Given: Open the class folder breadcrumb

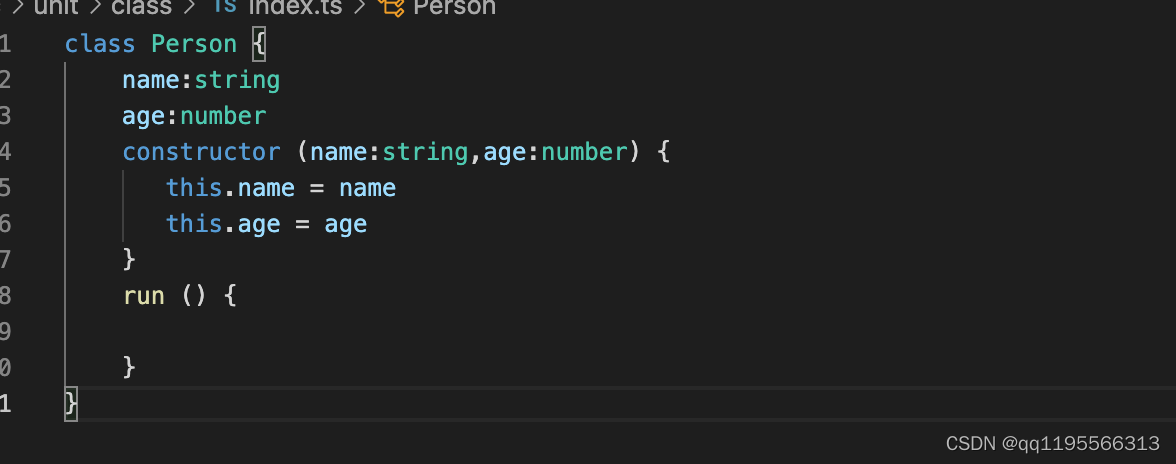Looking at the screenshot, I should (142, 6).
